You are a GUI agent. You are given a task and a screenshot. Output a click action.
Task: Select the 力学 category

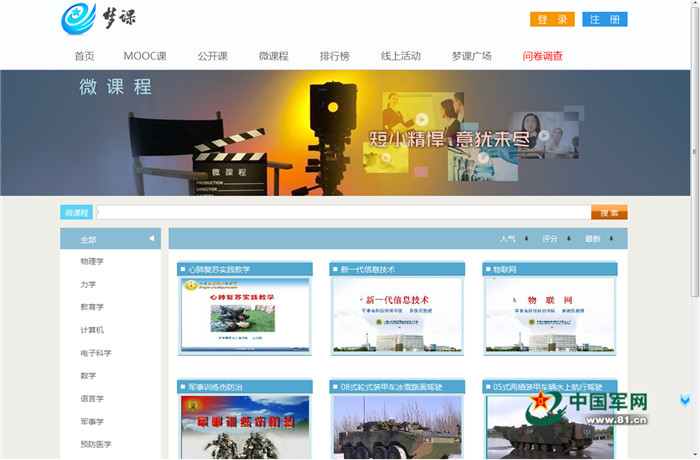(x=88, y=284)
